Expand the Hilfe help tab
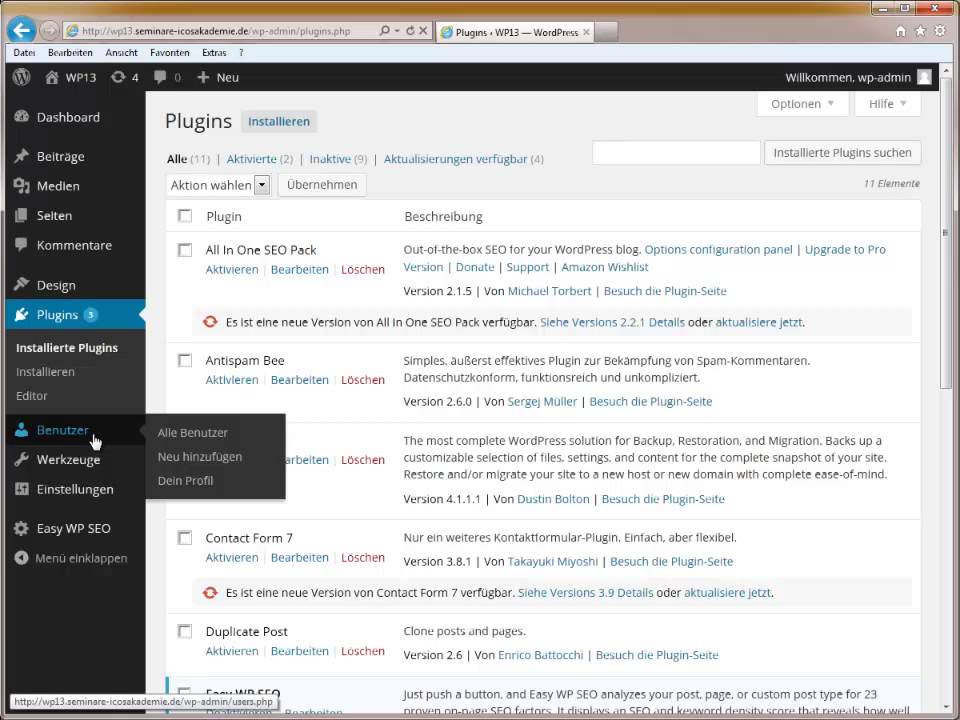The image size is (960, 720). (x=887, y=104)
